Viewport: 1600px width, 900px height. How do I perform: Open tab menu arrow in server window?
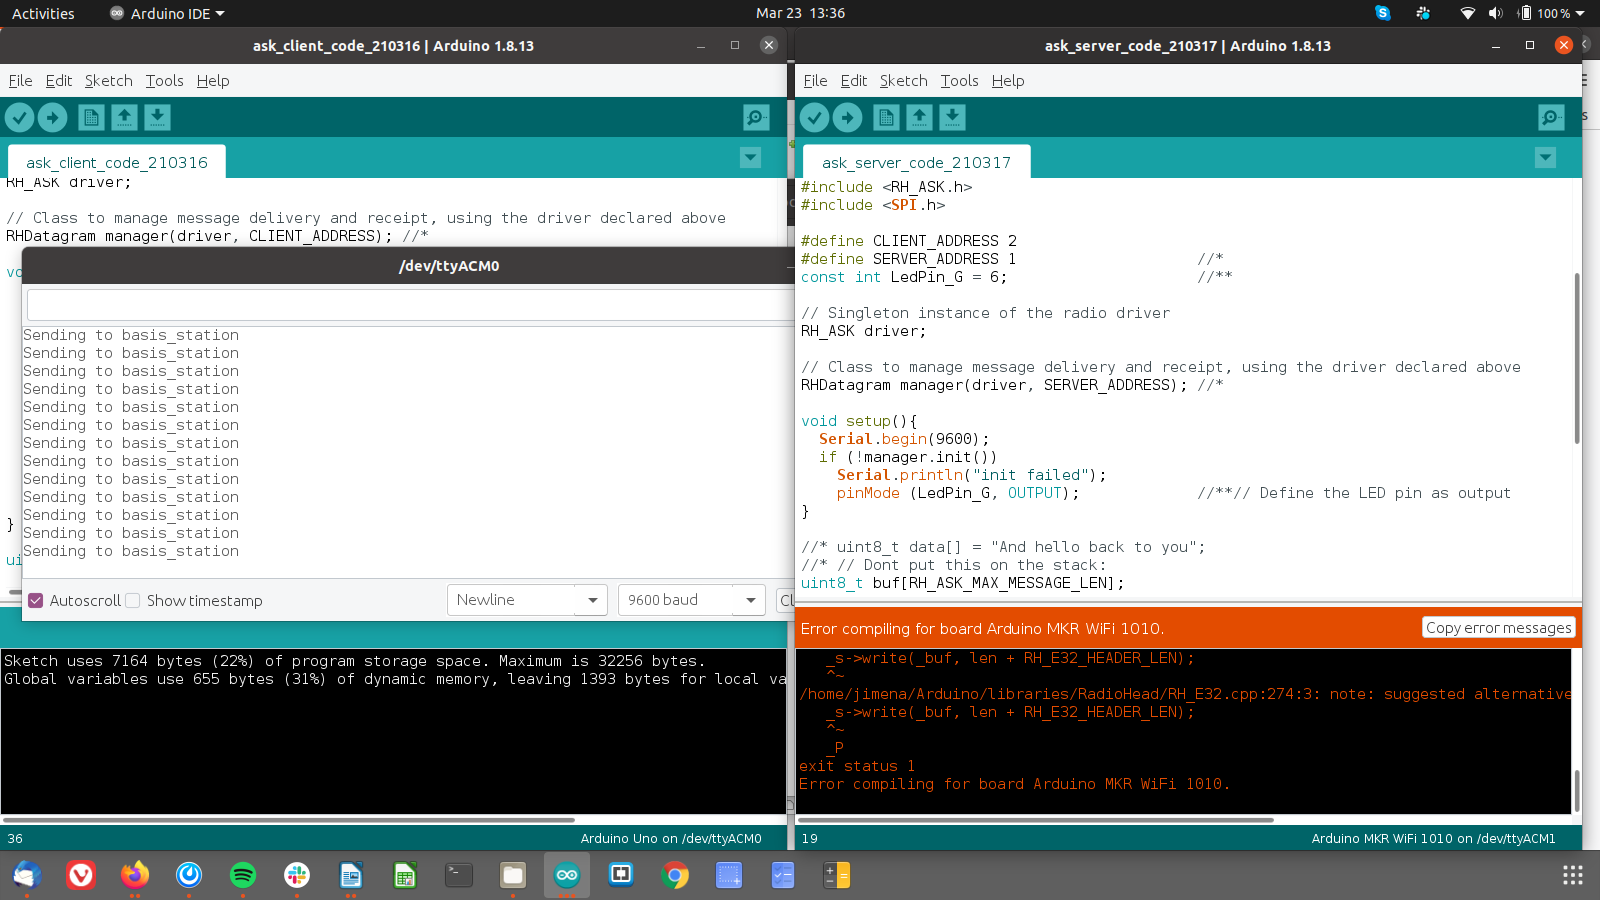(x=1545, y=158)
